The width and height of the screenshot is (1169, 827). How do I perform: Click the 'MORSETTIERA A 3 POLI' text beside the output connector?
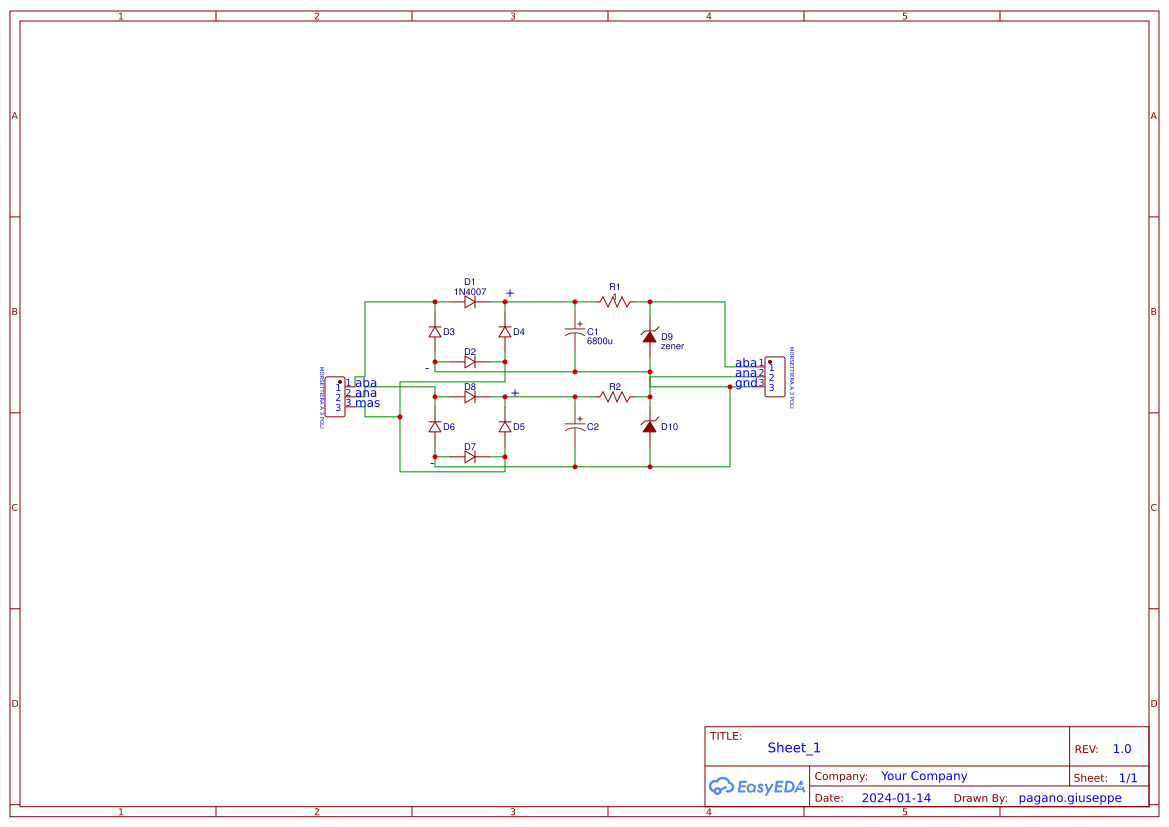792,377
